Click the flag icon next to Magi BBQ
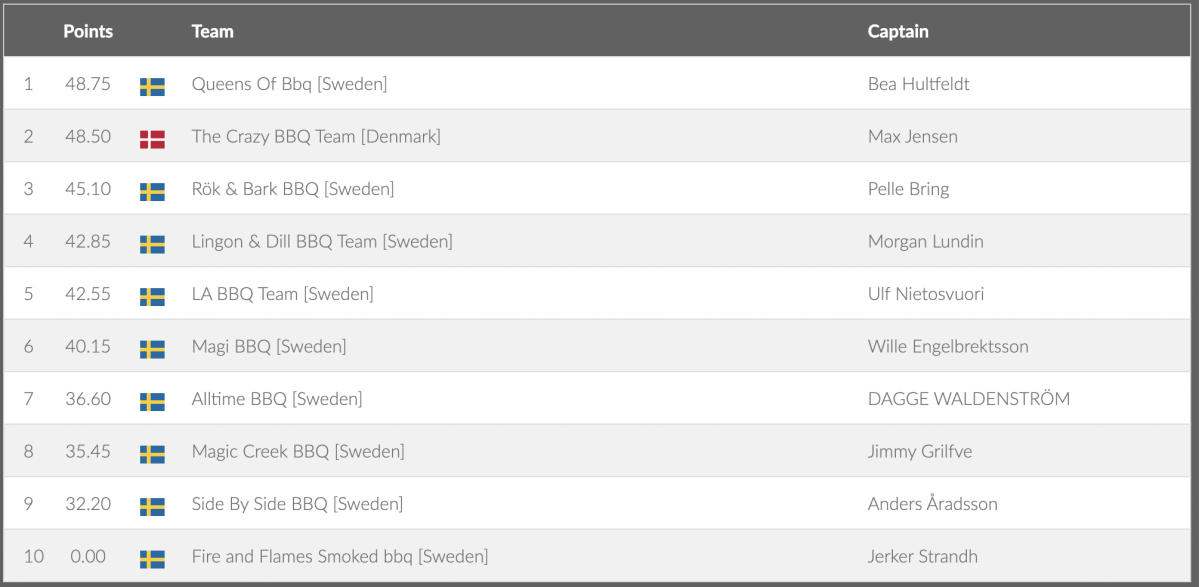 pos(152,349)
